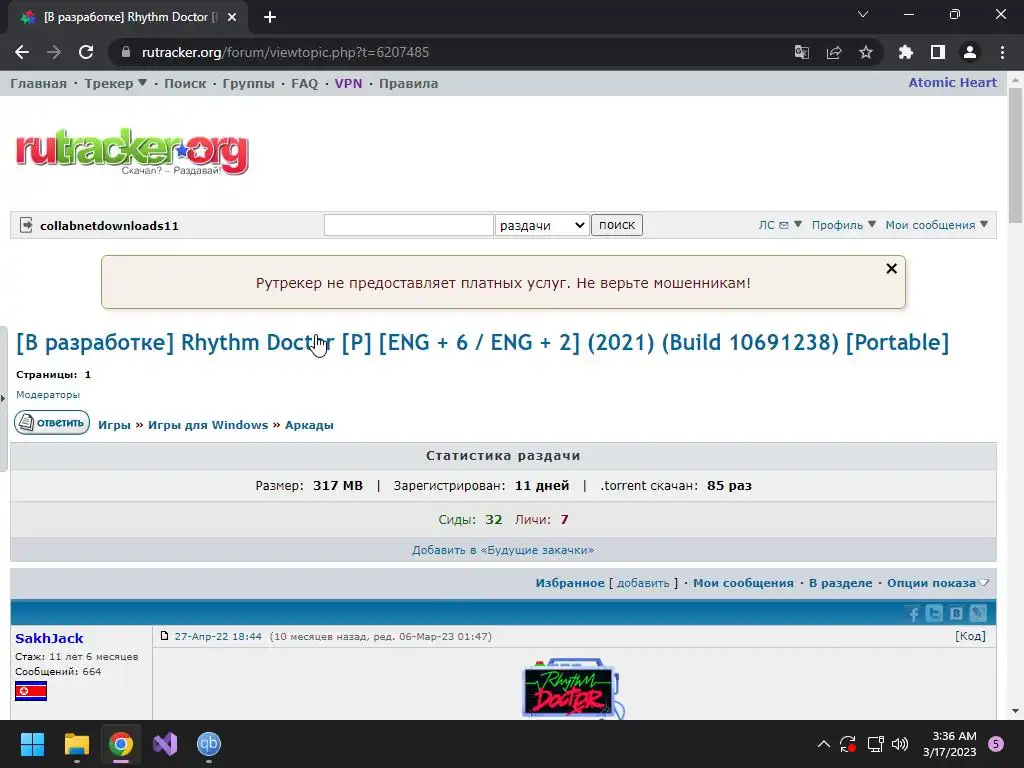Viewport: 1024px width, 768px height.
Task: Dismiss the scam warning banner
Action: tap(891, 268)
